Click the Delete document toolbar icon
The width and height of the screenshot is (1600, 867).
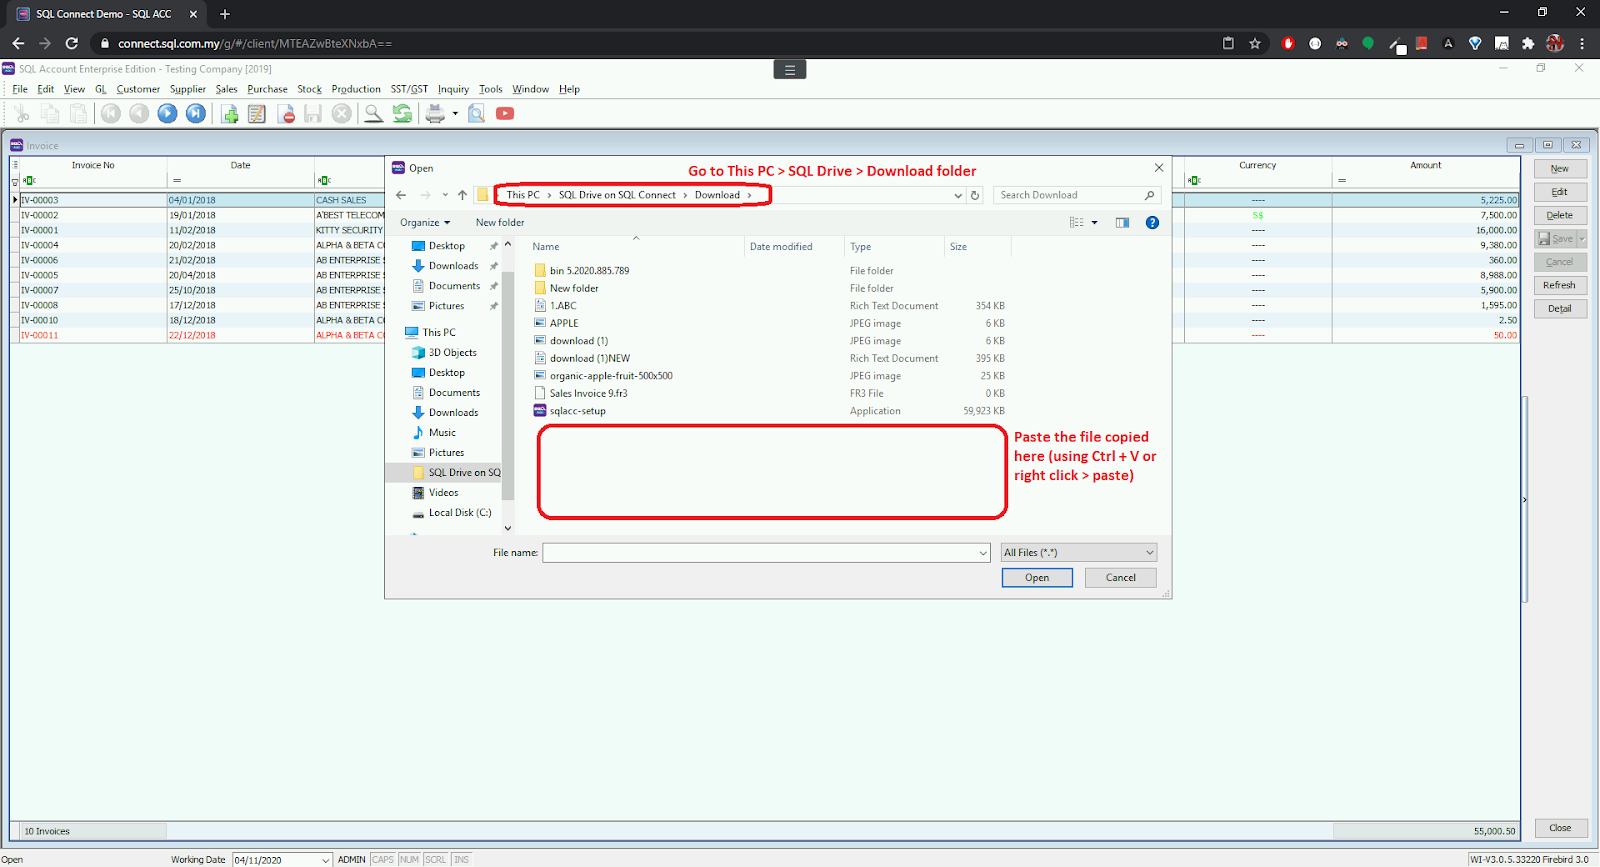[x=286, y=114]
